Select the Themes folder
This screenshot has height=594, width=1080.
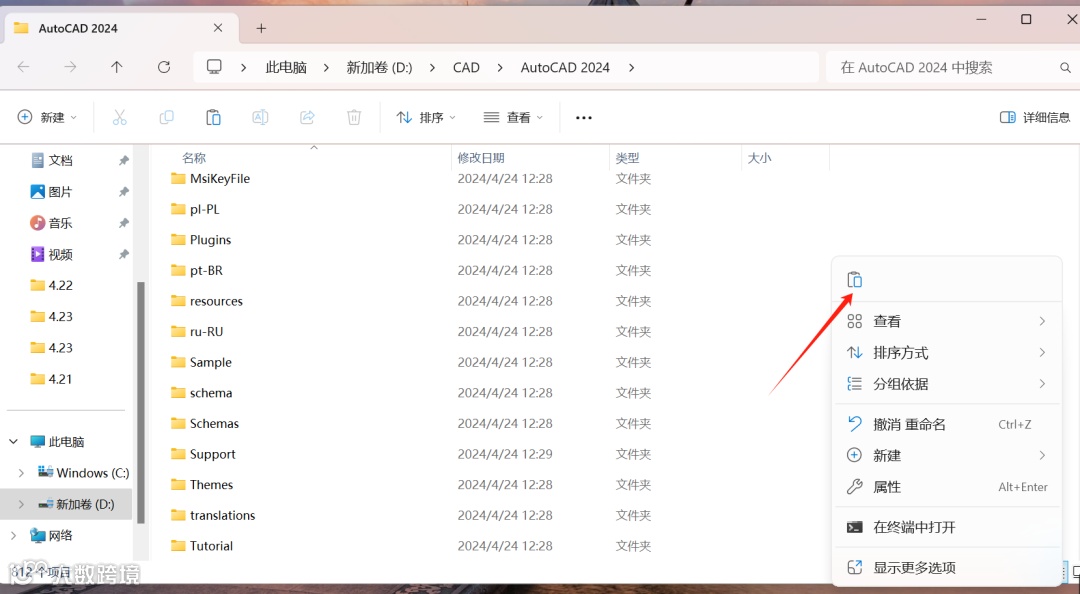click(x=202, y=484)
